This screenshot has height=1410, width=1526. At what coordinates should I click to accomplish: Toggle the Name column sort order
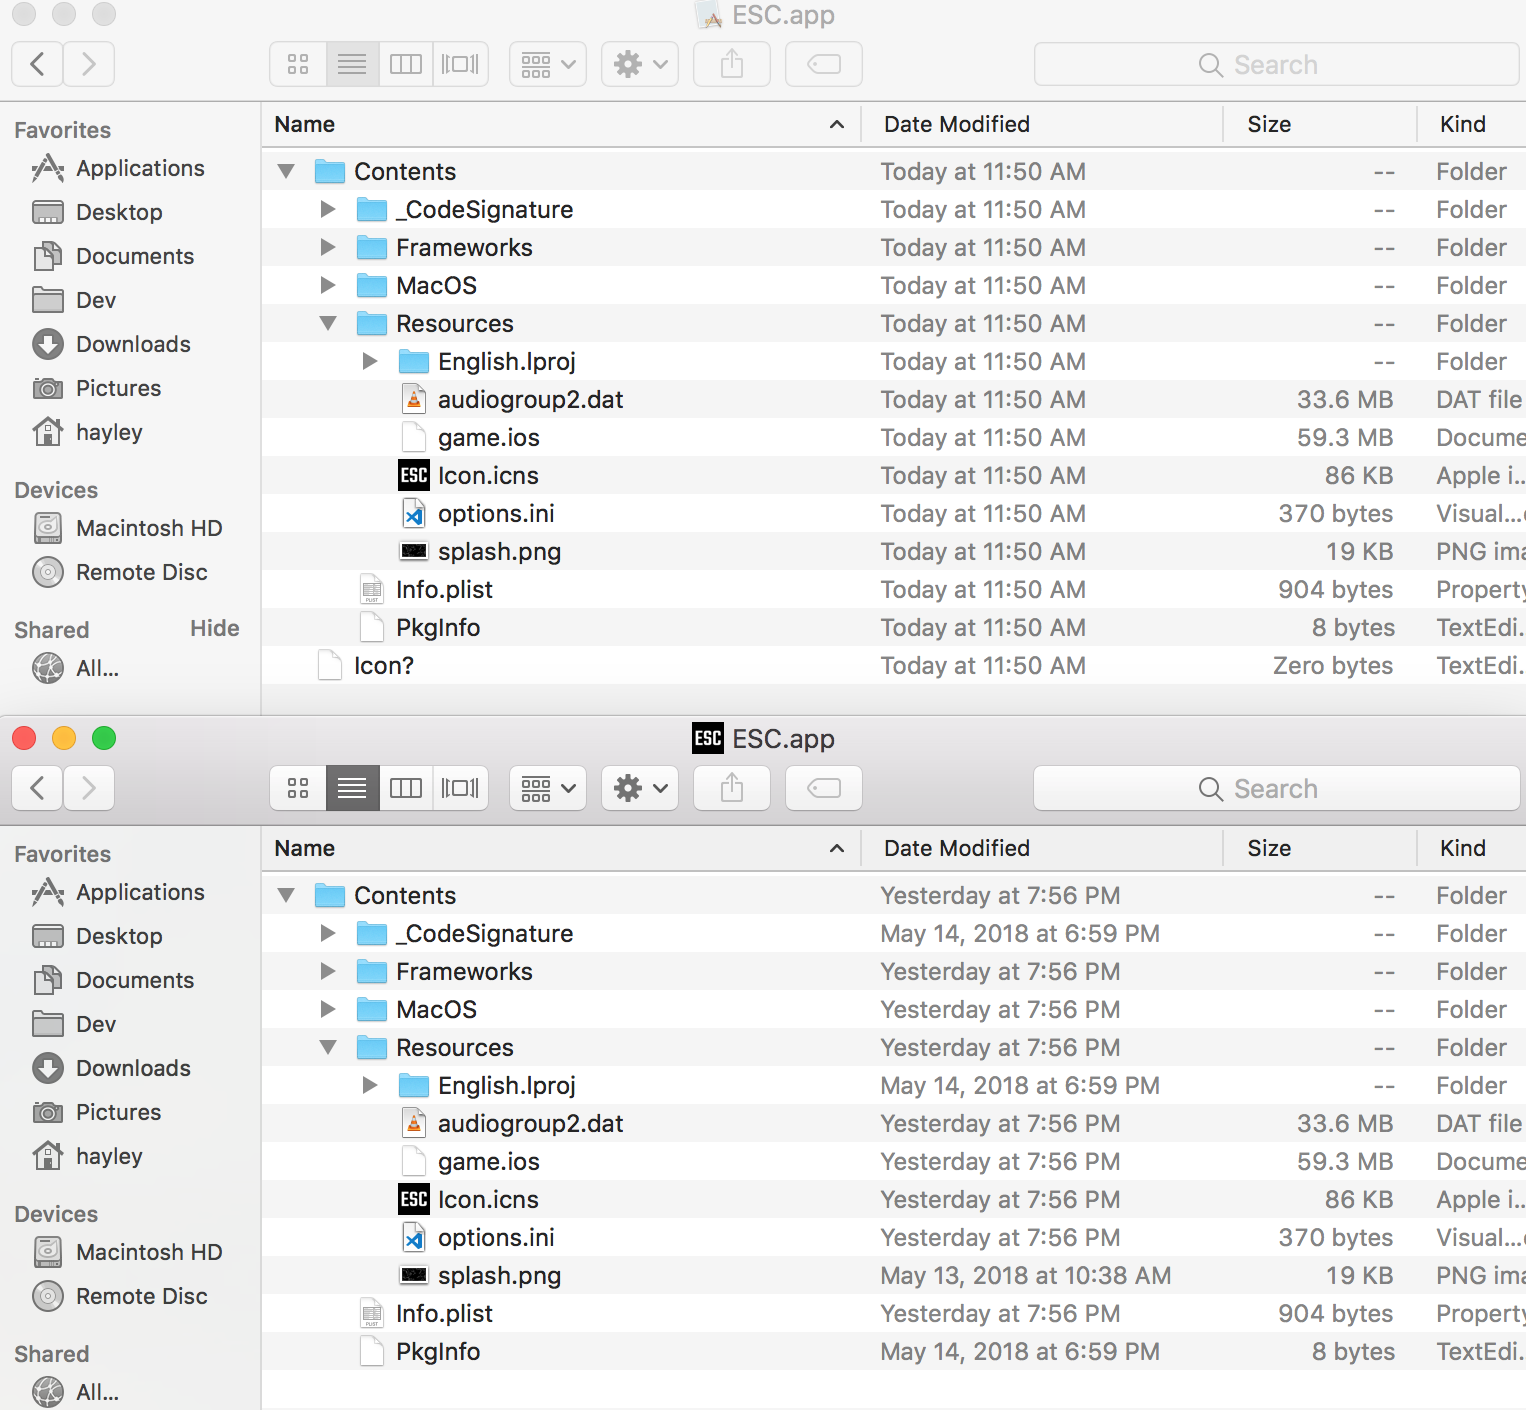click(x=305, y=124)
